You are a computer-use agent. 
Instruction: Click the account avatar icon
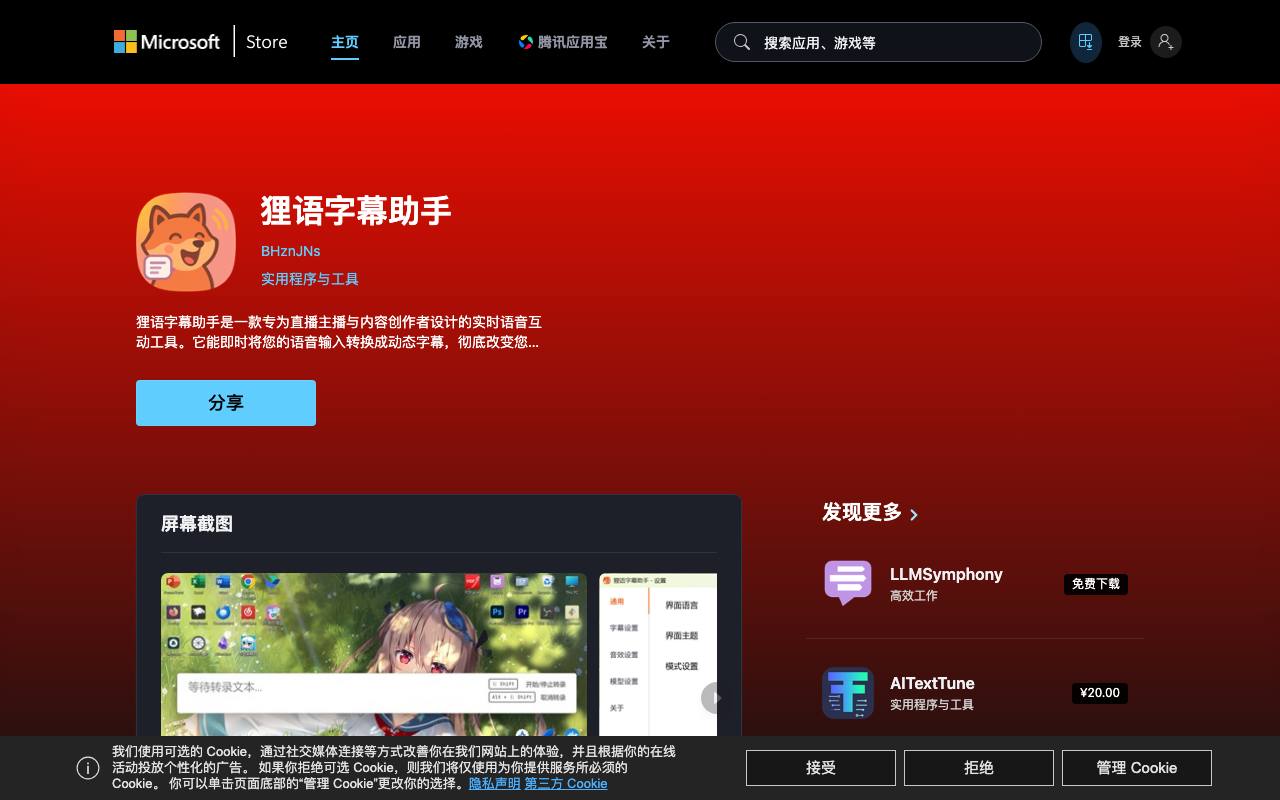[1165, 42]
